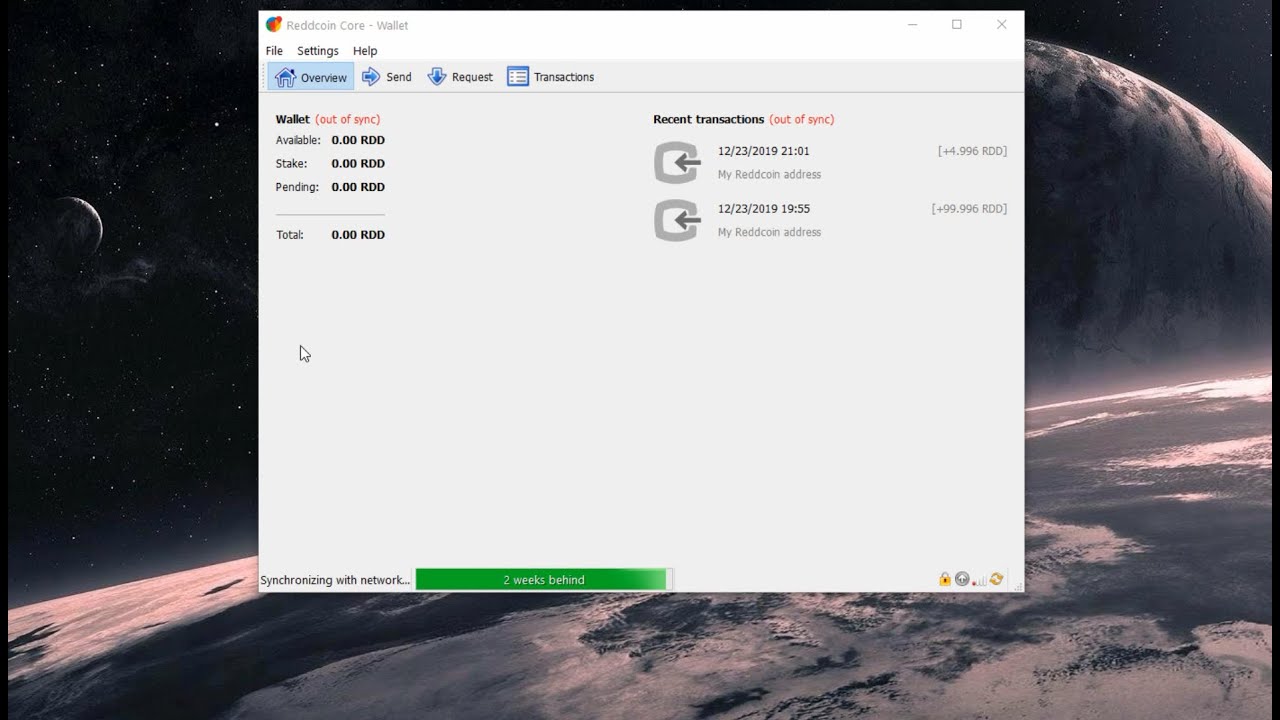Open the File menu
Viewport: 1280px width, 720px height.
pyautogui.click(x=274, y=51)
